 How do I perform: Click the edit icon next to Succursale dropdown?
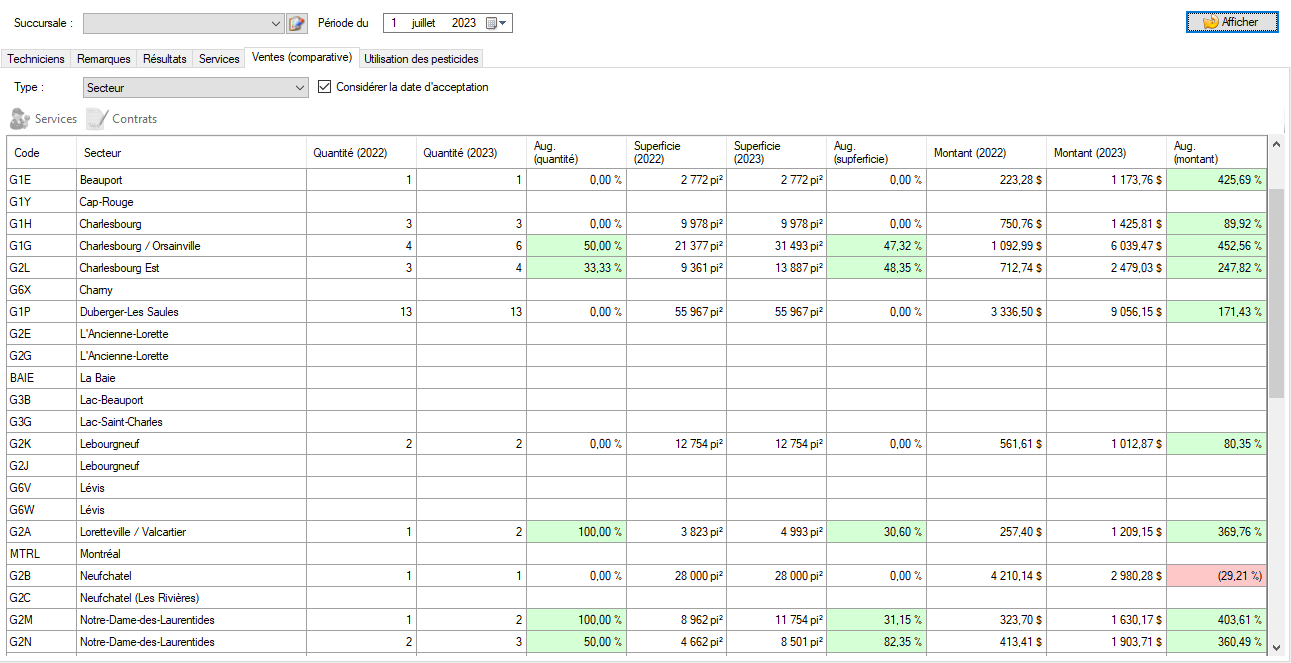pos(296,23)
